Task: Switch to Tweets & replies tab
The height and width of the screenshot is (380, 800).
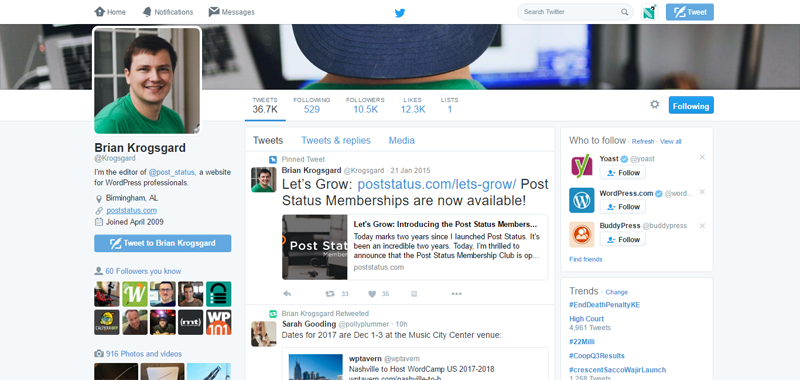Action: tap(336, 140)
